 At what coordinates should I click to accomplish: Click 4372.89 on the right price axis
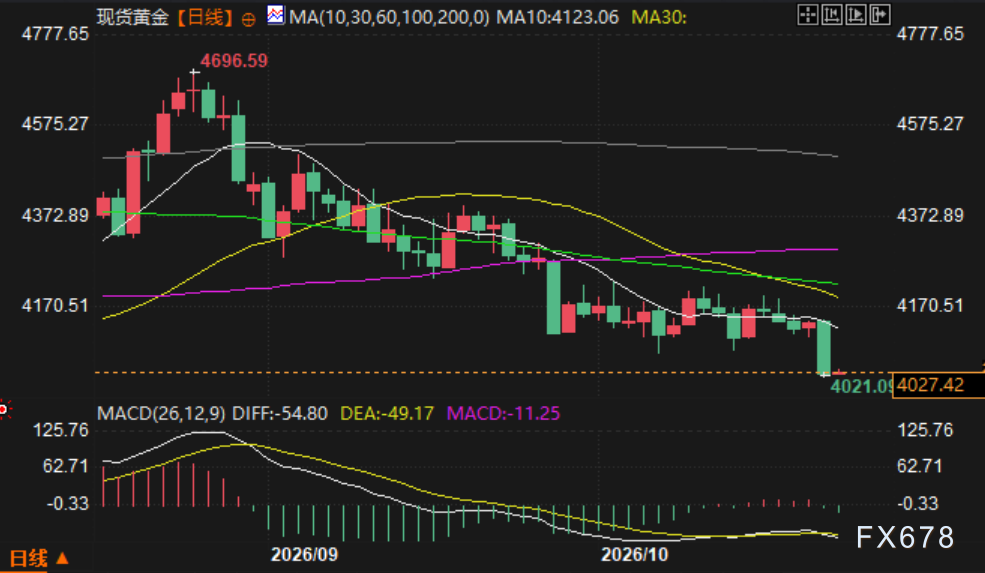pyautogui.click(x=930, y=216)
